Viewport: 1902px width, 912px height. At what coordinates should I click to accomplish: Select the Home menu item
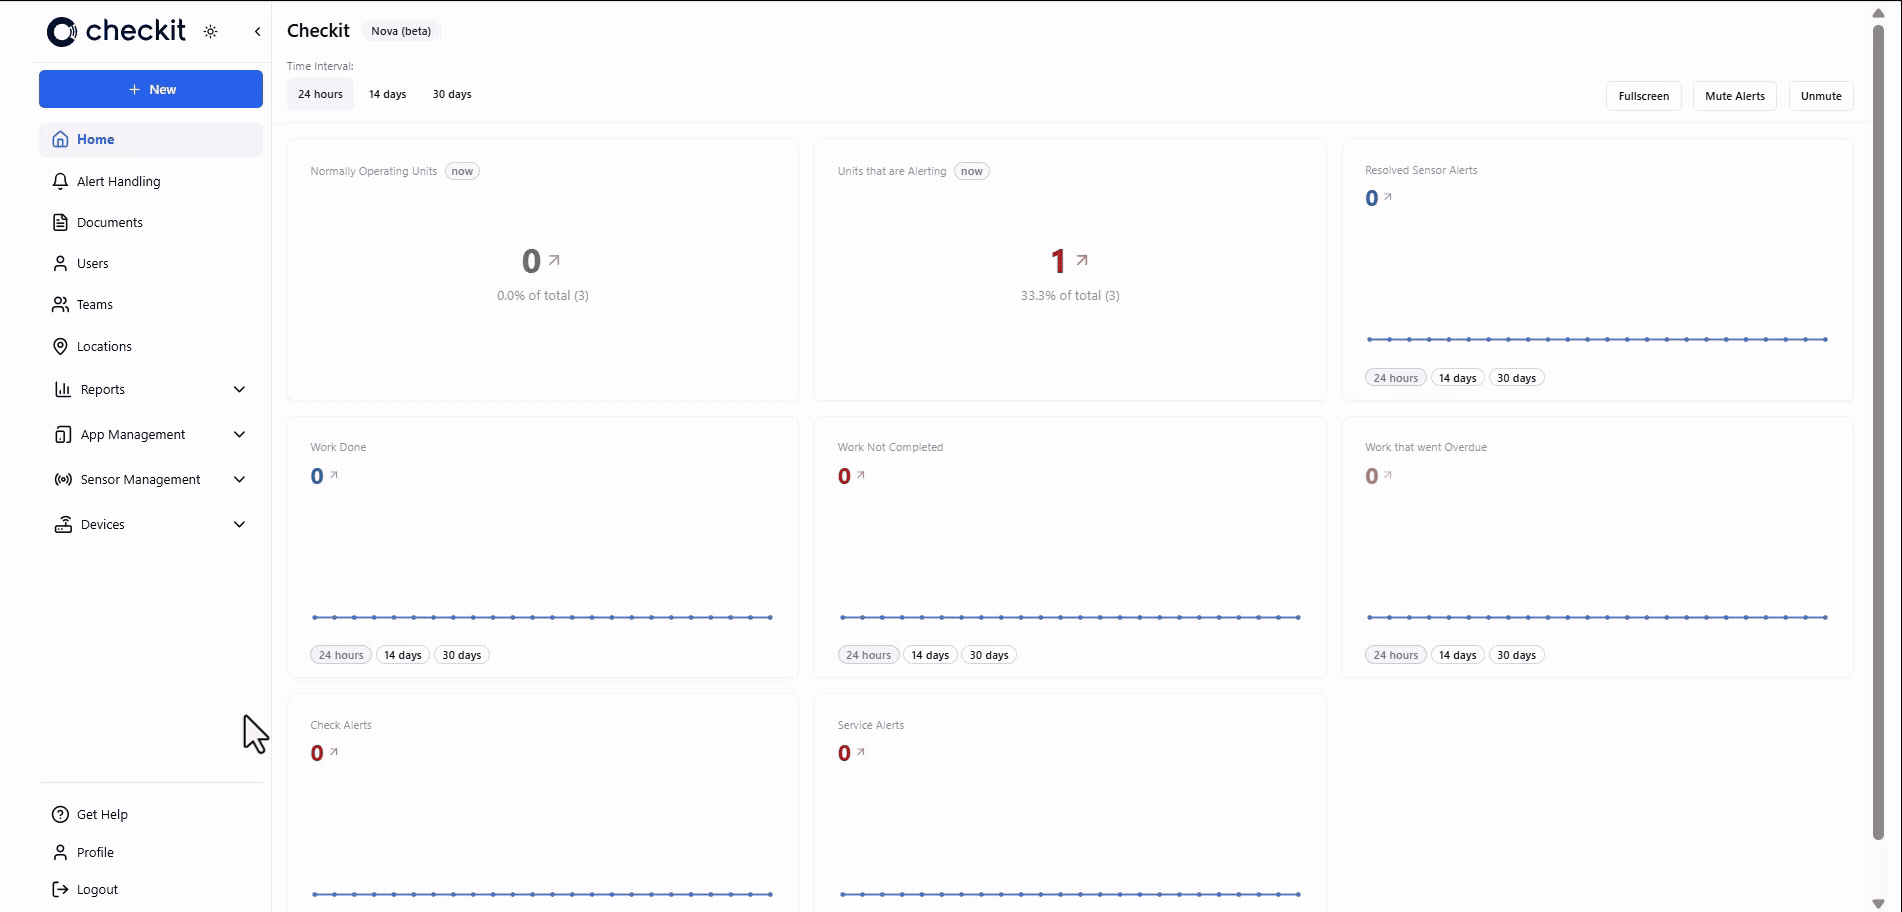coord(151,139)
